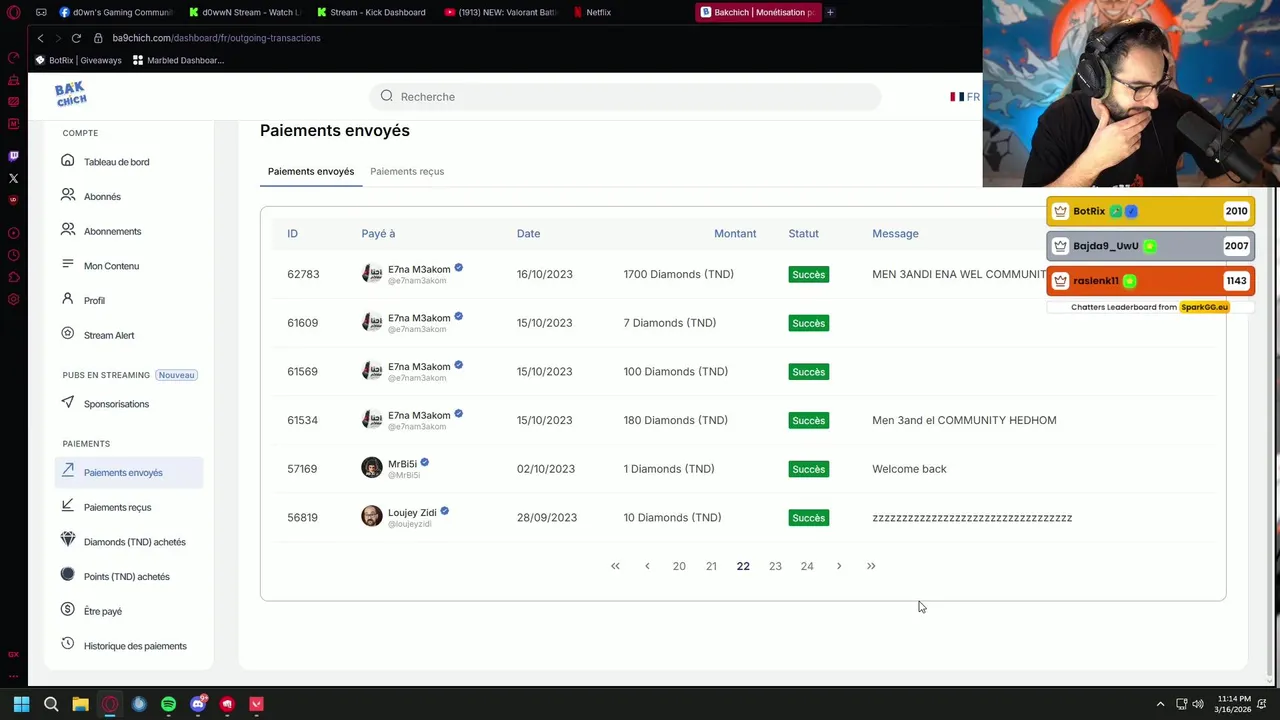Image resolution: width=1280 pixels, height=720 pixels.
Task: Jump to first pagination page
Action: tap(615, 566)
